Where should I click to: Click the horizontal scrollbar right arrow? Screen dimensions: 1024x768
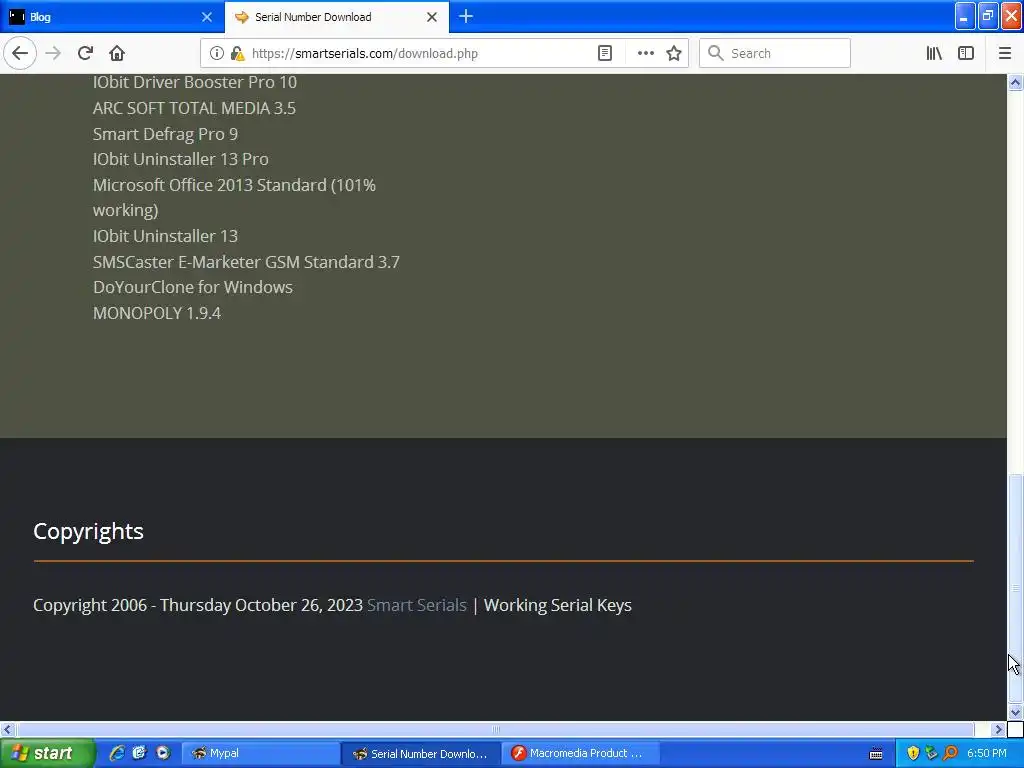pyautogui.click(x=999, y=729)
